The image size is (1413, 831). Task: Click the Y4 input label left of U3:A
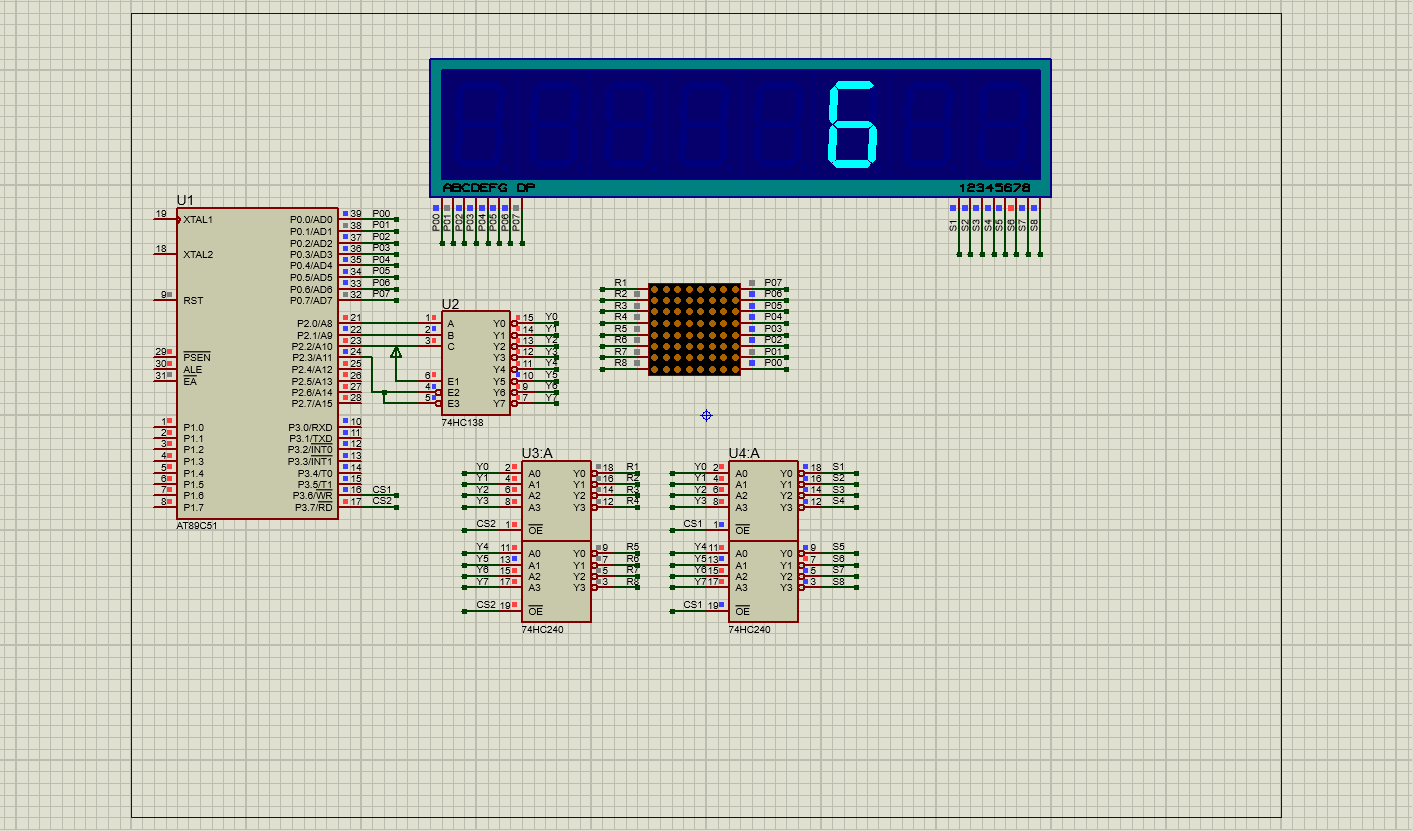(483, 547)
